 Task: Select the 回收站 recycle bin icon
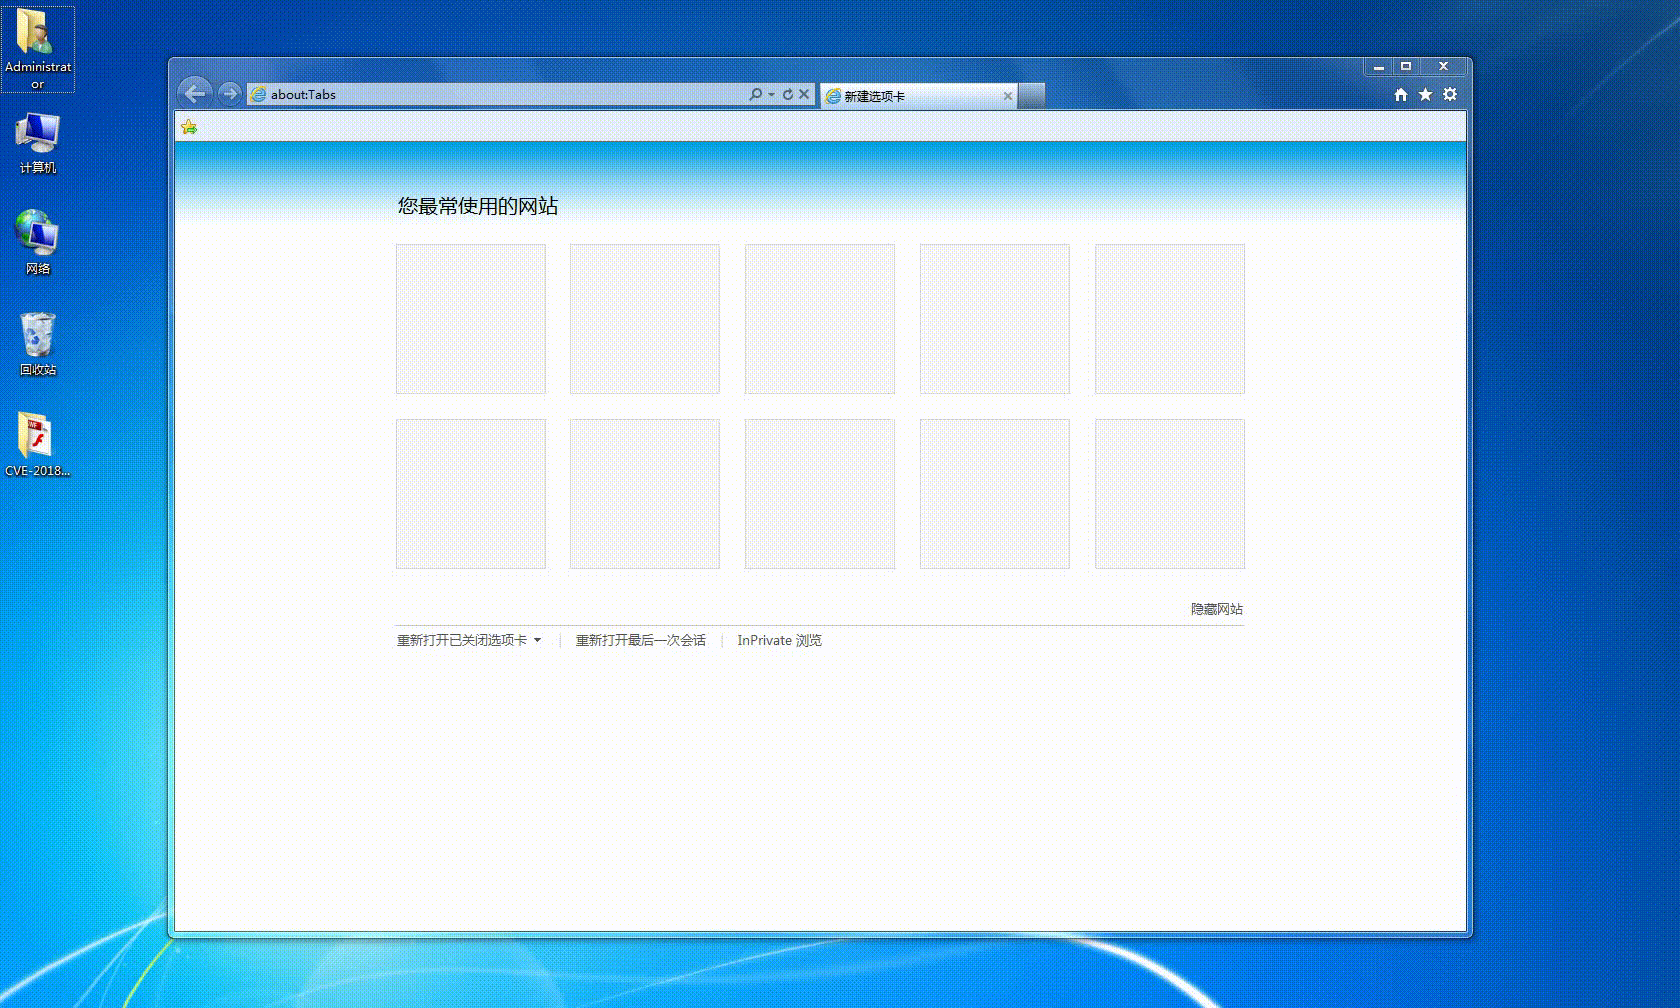(x=38, y=343)
